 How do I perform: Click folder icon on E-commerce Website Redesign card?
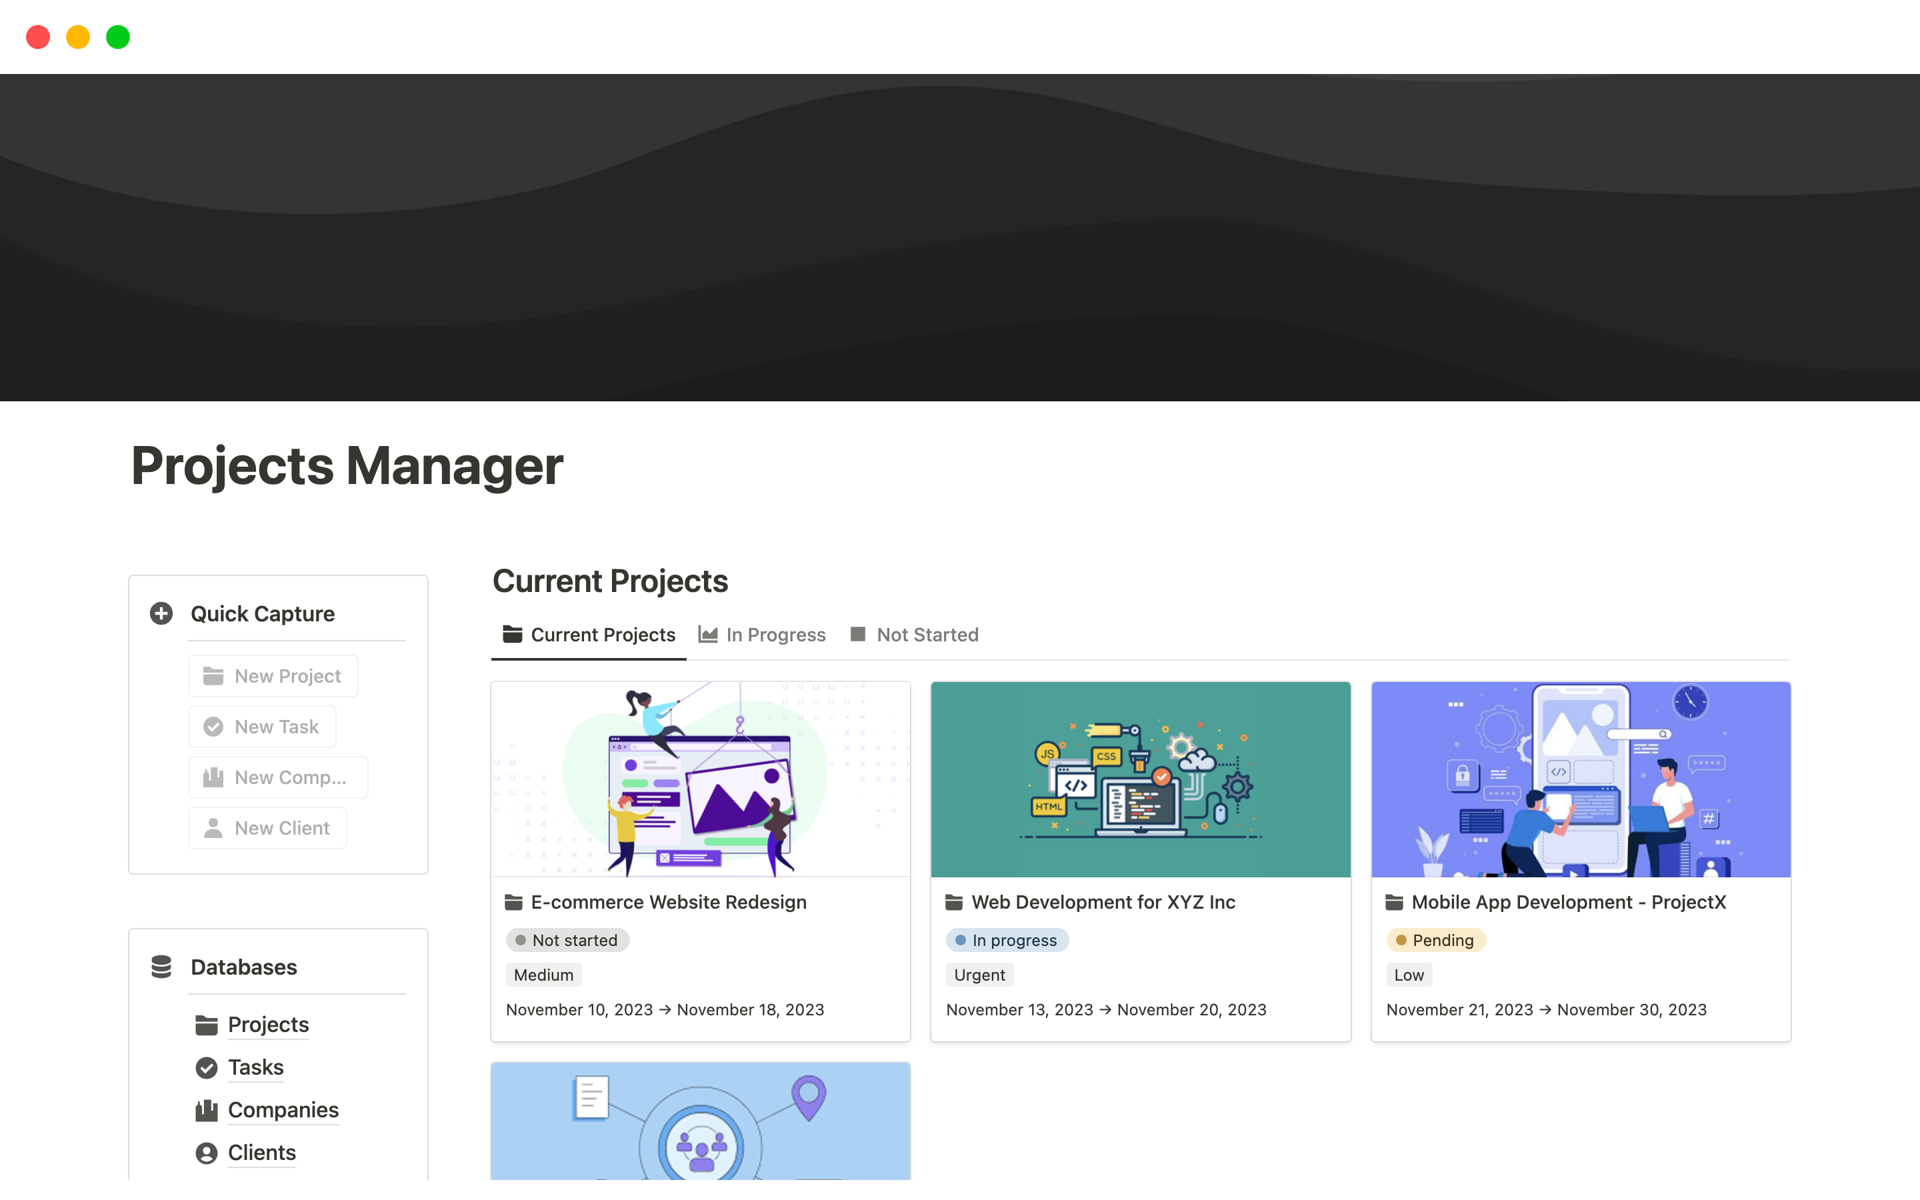(x=514, y=902)
